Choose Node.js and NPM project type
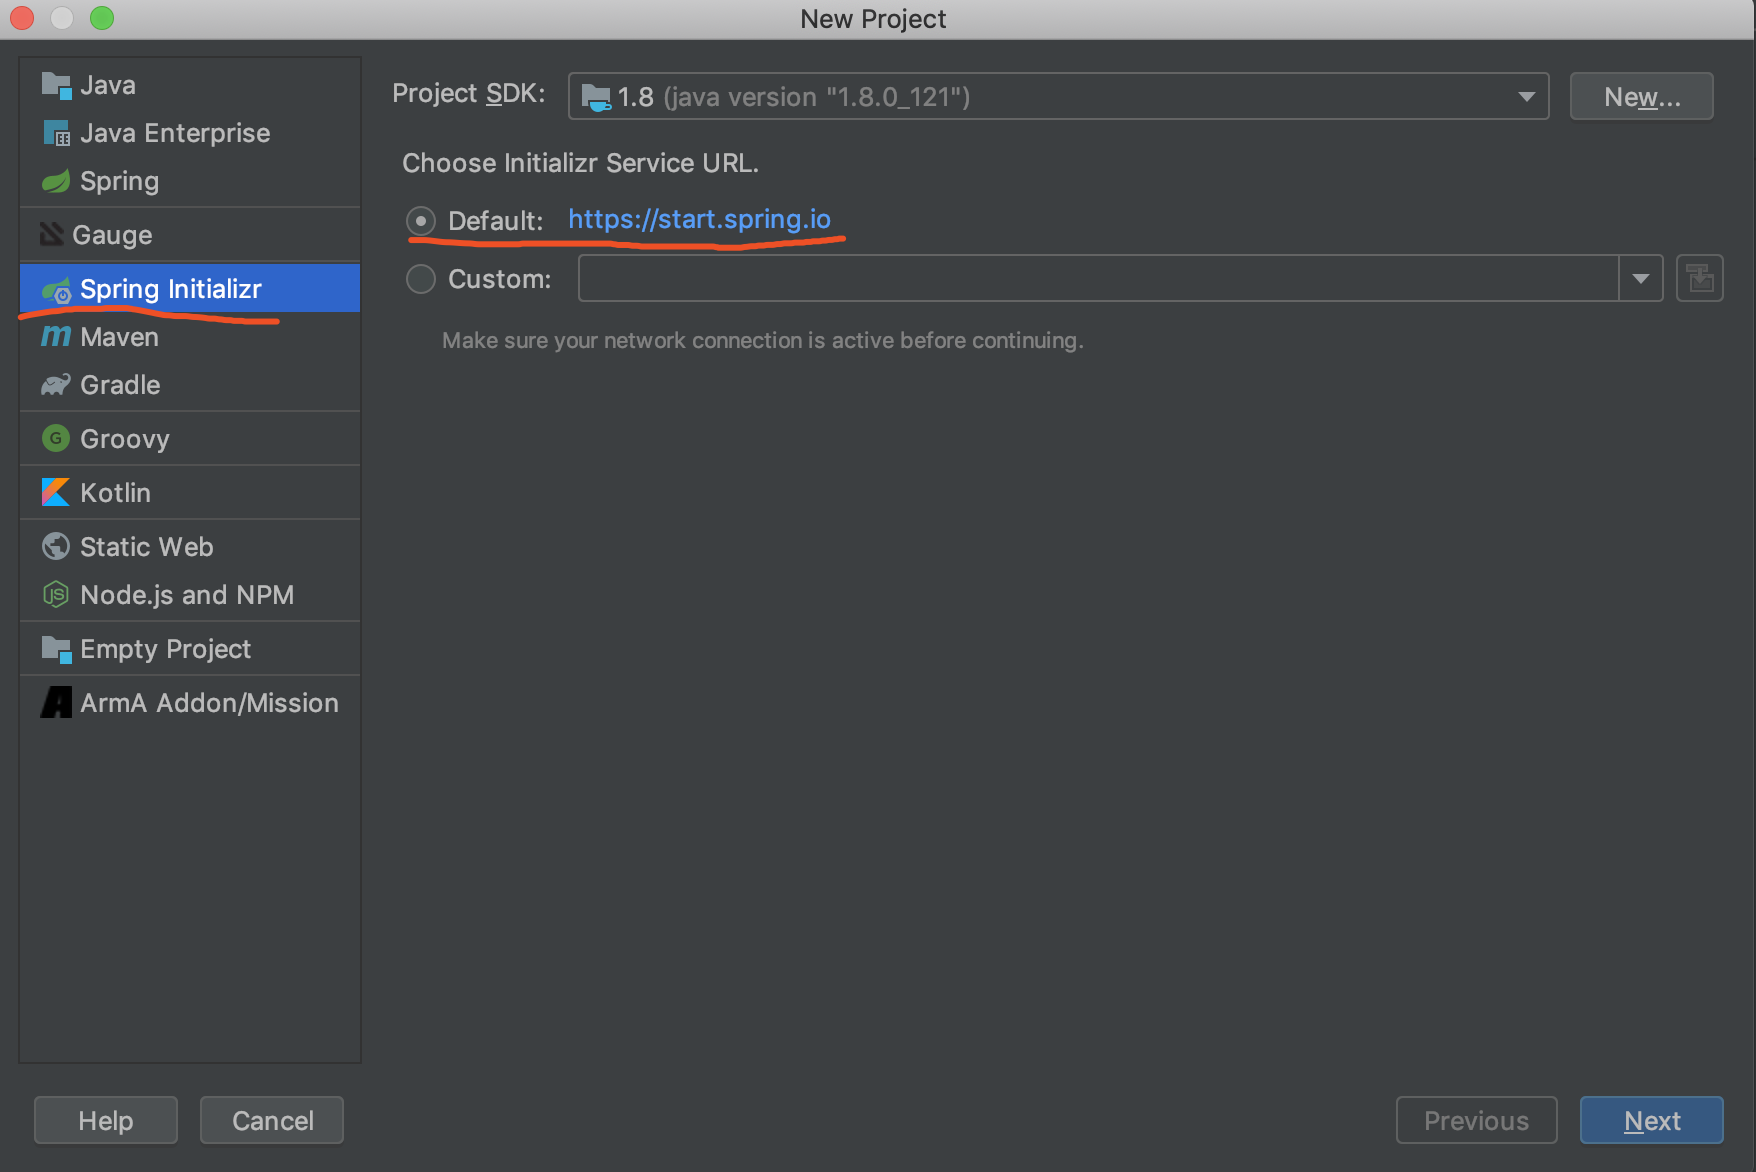 (190, 595)
